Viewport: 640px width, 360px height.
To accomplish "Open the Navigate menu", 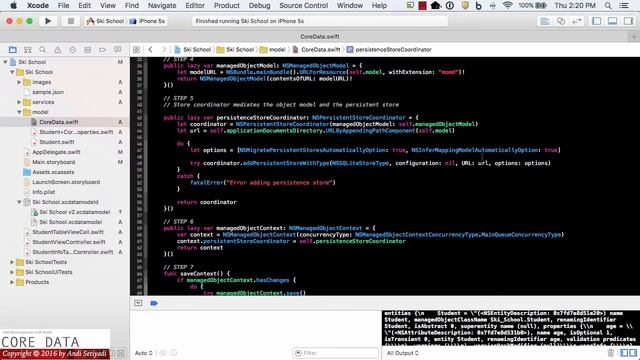I will click(162, 6).
